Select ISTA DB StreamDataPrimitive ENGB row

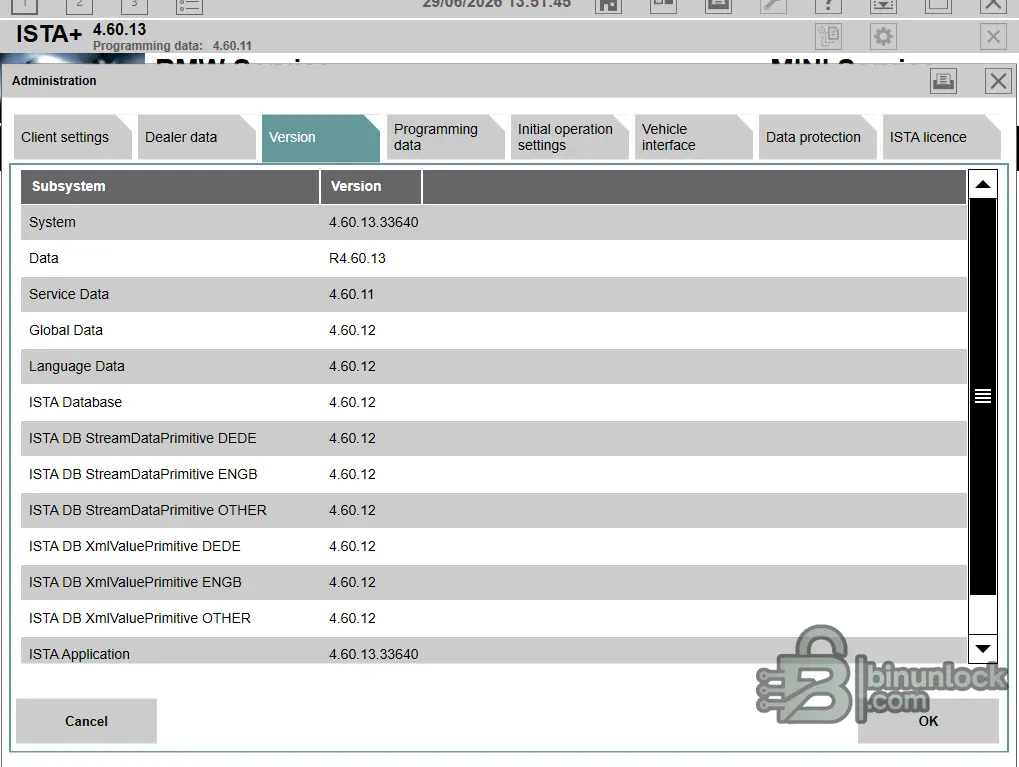(x=494, y=474)
